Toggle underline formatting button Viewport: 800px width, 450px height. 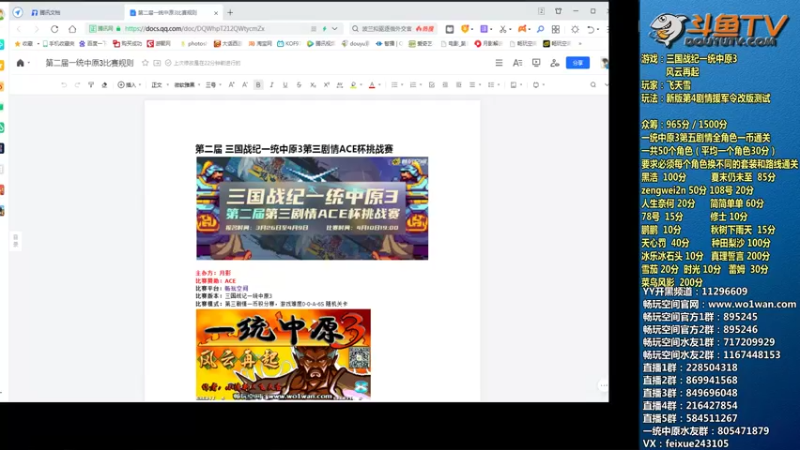285,85
